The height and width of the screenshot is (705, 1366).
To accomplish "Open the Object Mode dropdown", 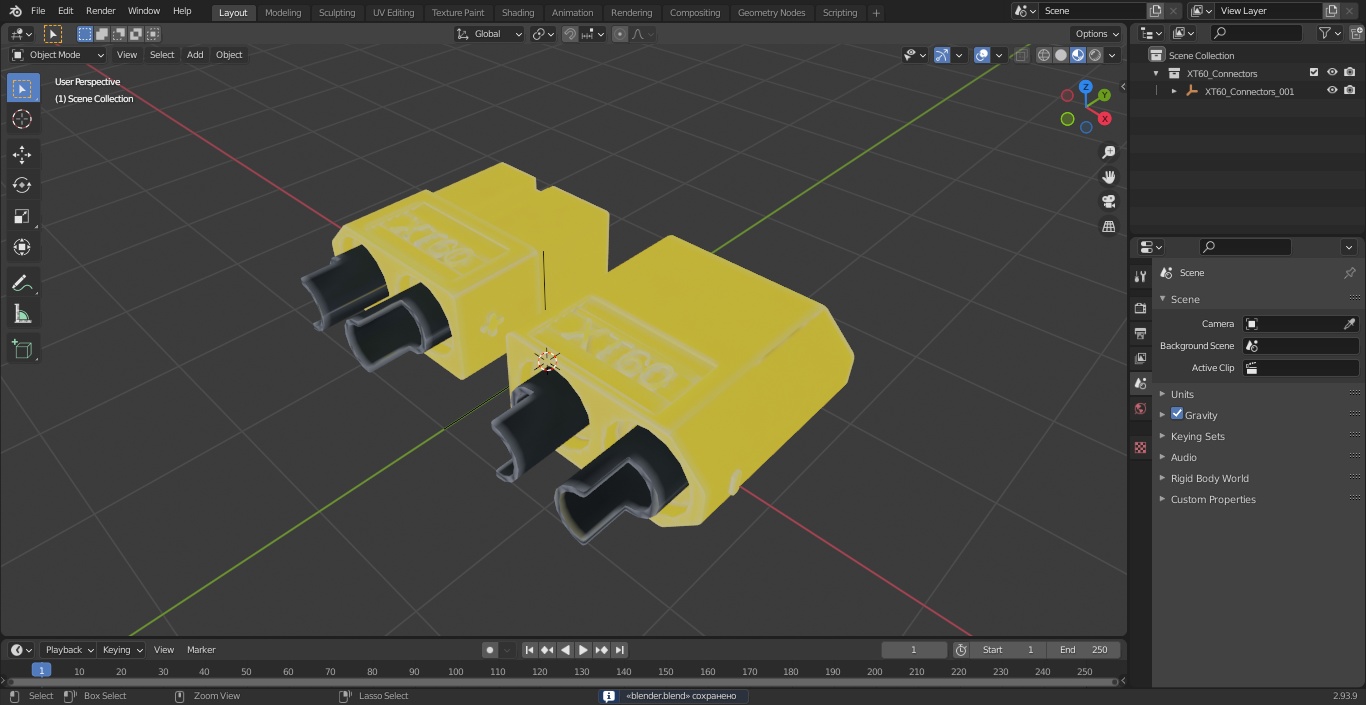I will click(58, 55).
